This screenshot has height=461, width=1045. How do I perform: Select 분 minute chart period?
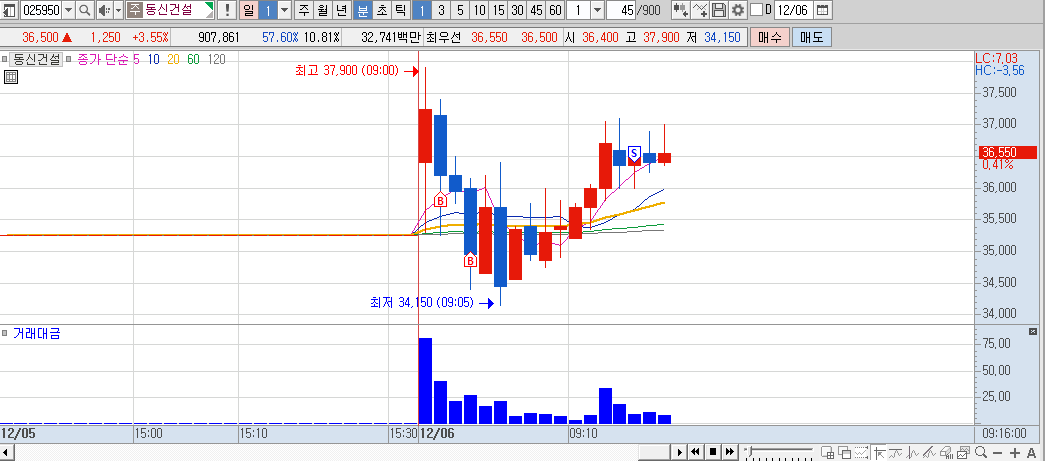click(x=362, y=9)
